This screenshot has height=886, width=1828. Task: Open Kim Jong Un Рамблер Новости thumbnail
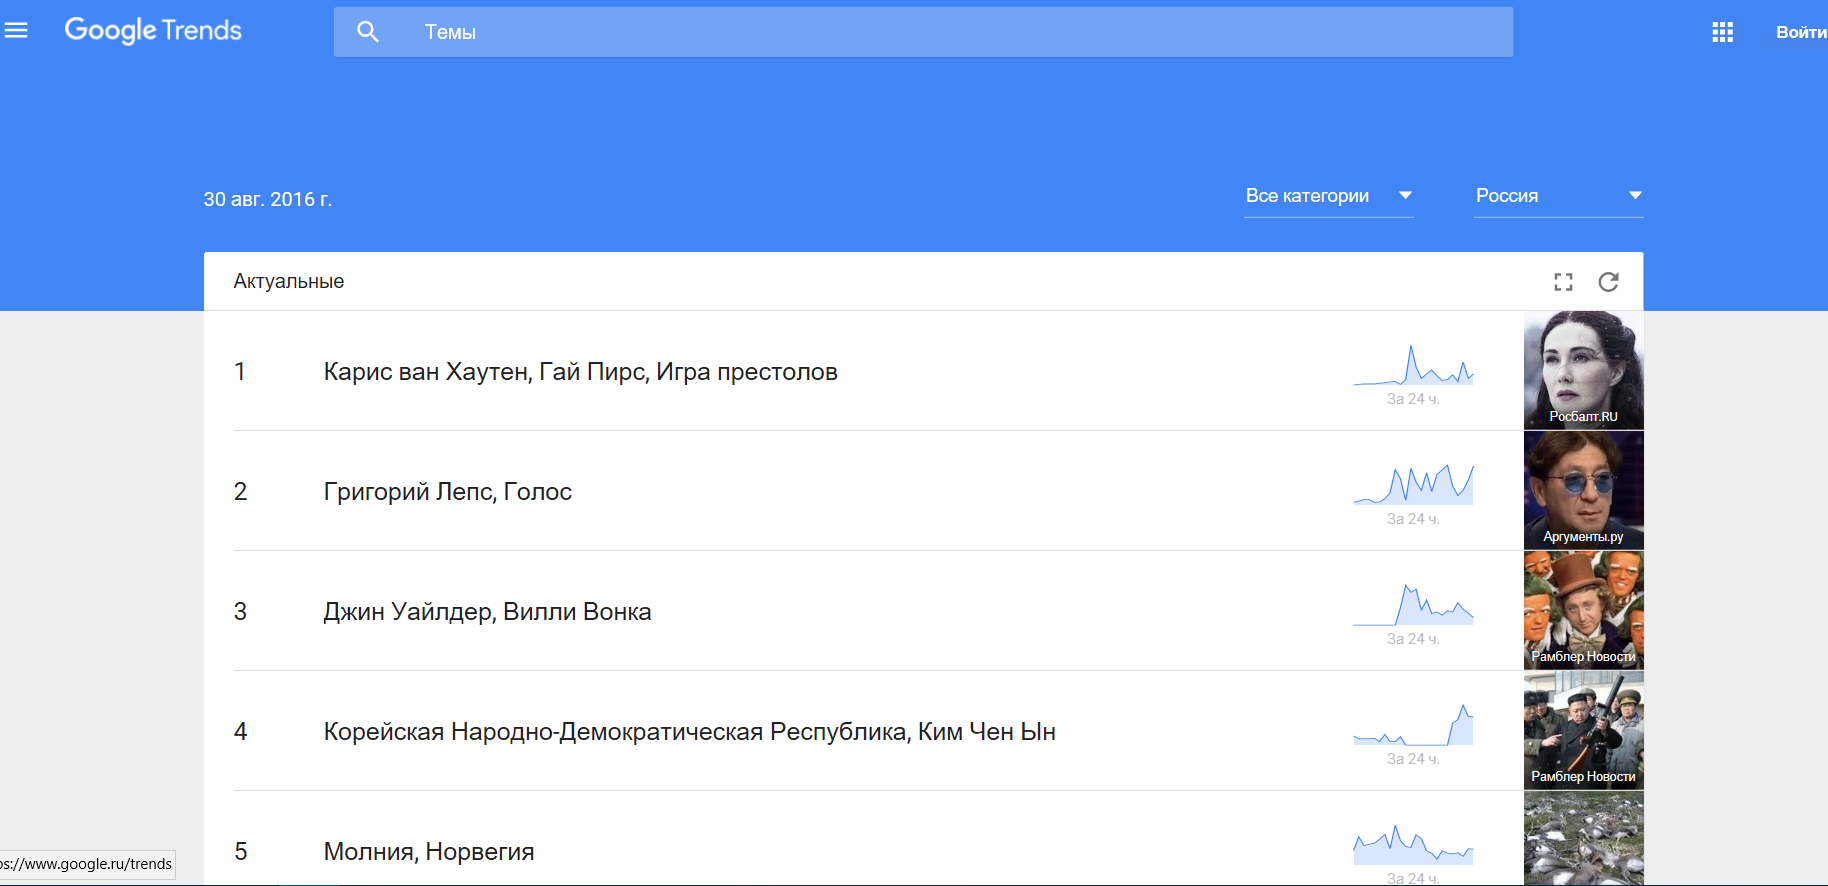1583,730
